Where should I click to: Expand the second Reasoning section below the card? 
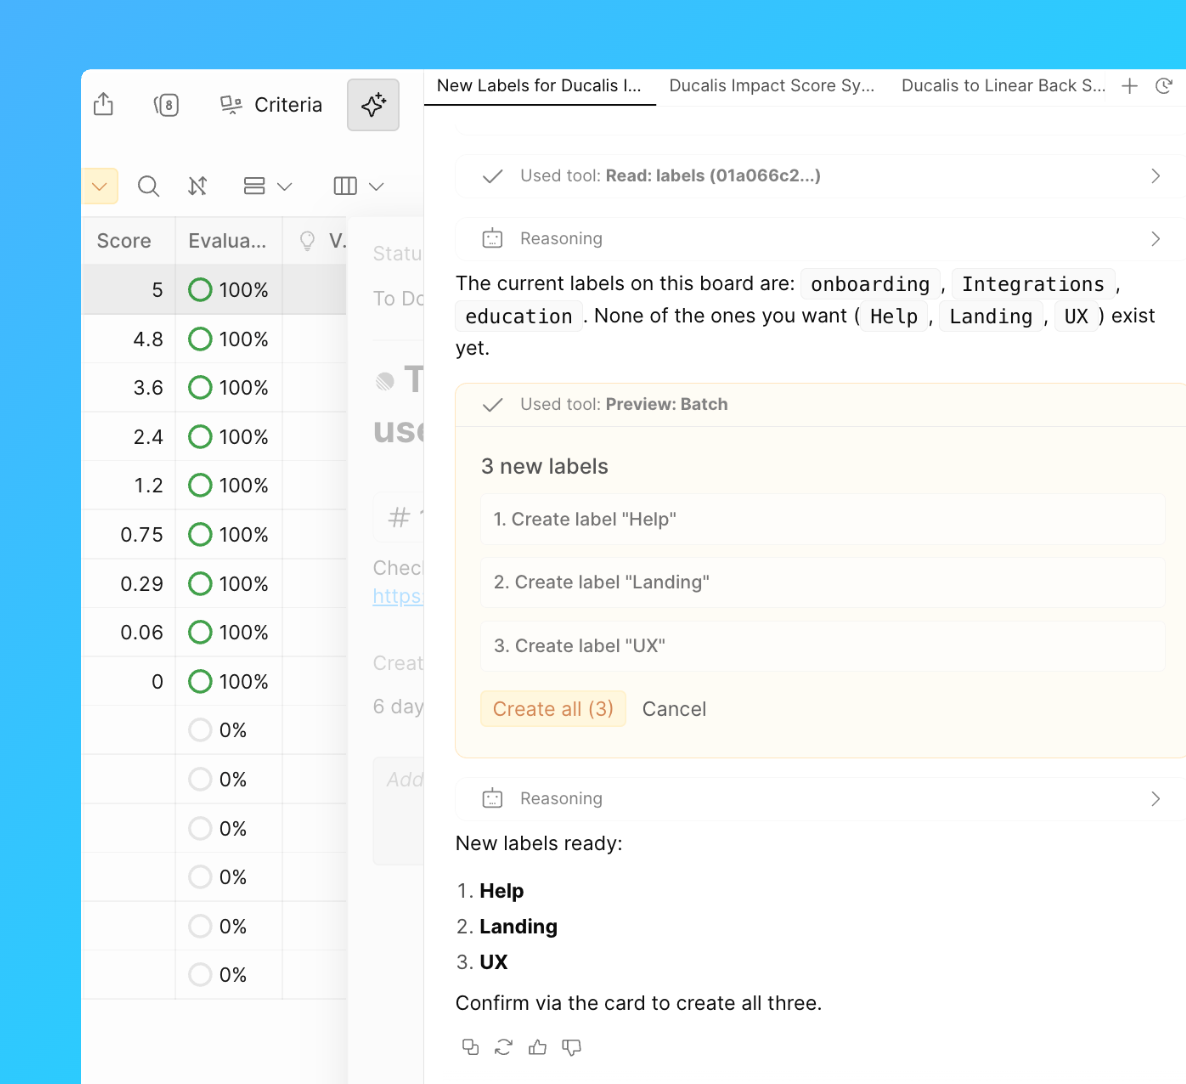point(820,799)
